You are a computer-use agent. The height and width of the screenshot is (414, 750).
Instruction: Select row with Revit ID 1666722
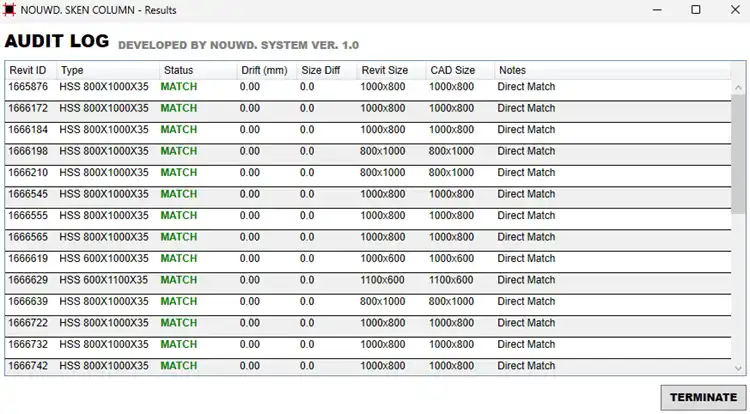[x=368, y=326]
